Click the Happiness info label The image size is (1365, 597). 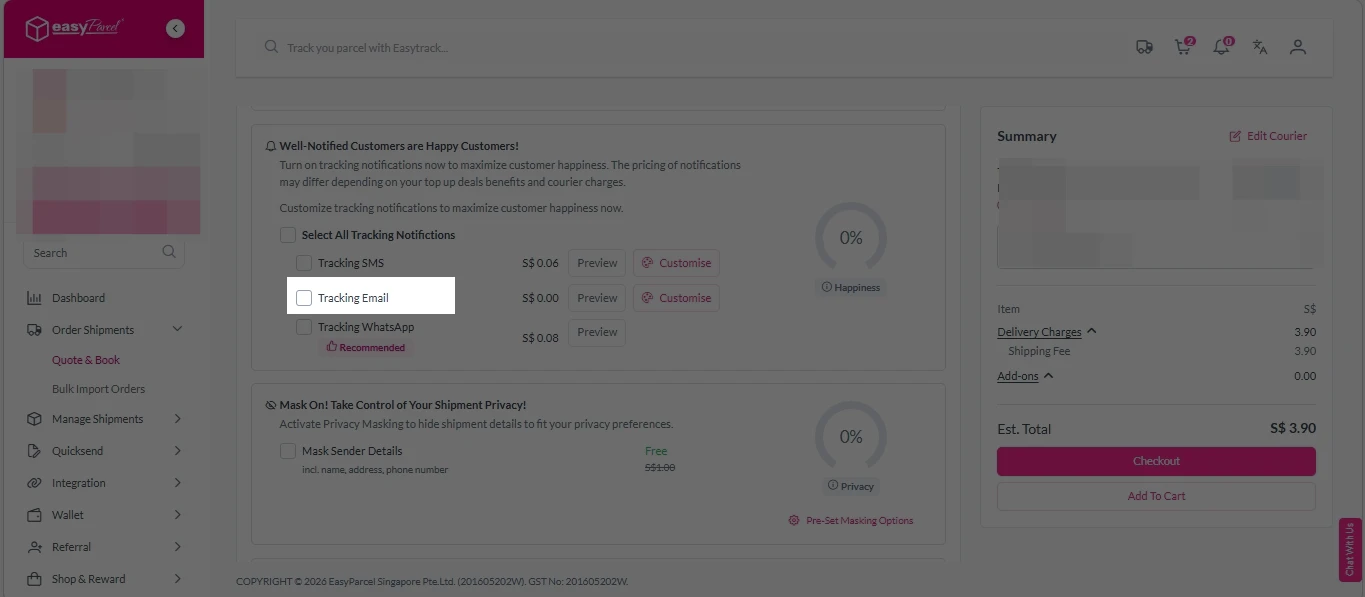[850, 287]
